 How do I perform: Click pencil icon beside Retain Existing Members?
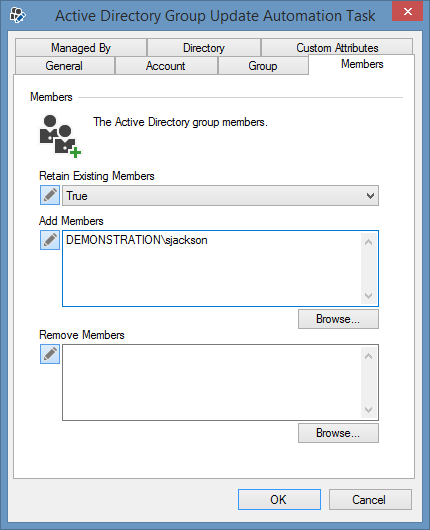click(50, 195)
